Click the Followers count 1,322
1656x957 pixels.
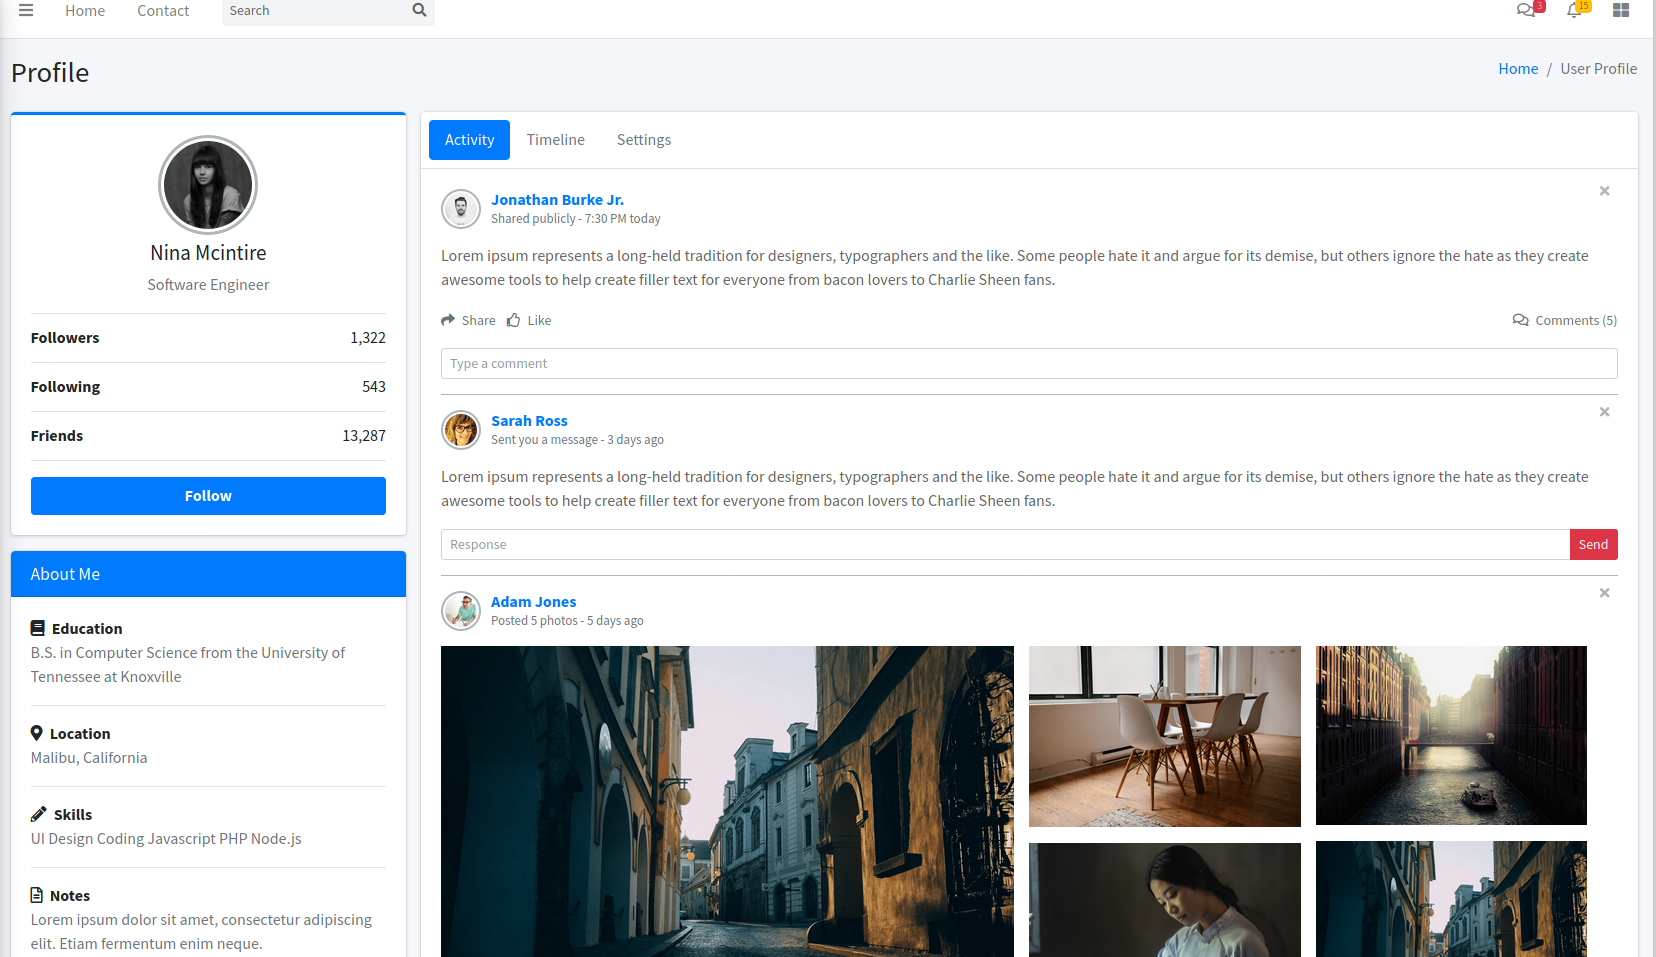tap(367, 338)
